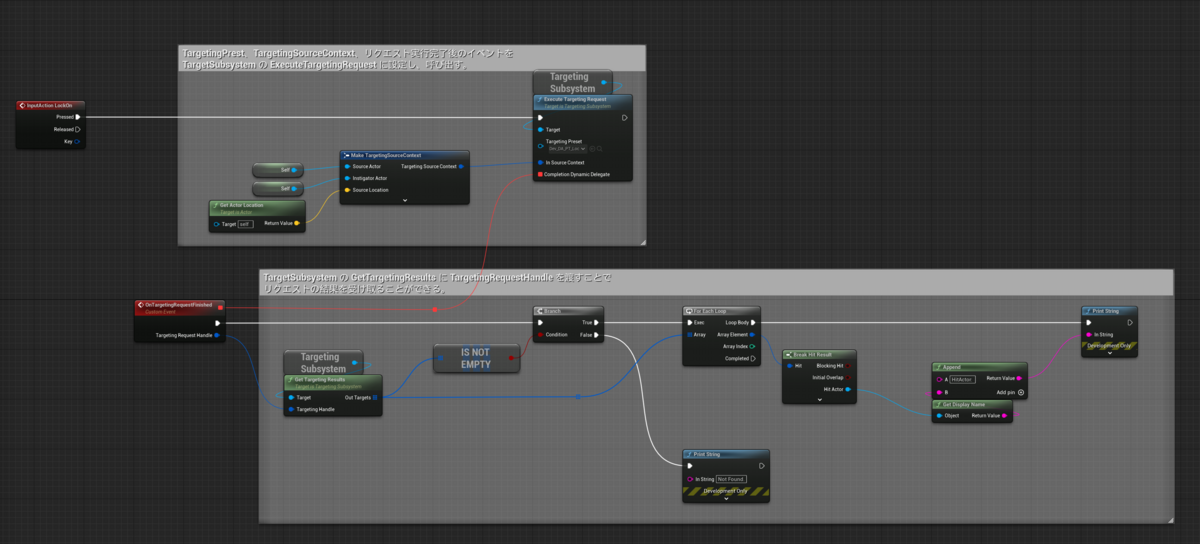Screen dimensions: 1200x544
Task: Expand the Print String node wired to Append
Action: (1109, 353)
